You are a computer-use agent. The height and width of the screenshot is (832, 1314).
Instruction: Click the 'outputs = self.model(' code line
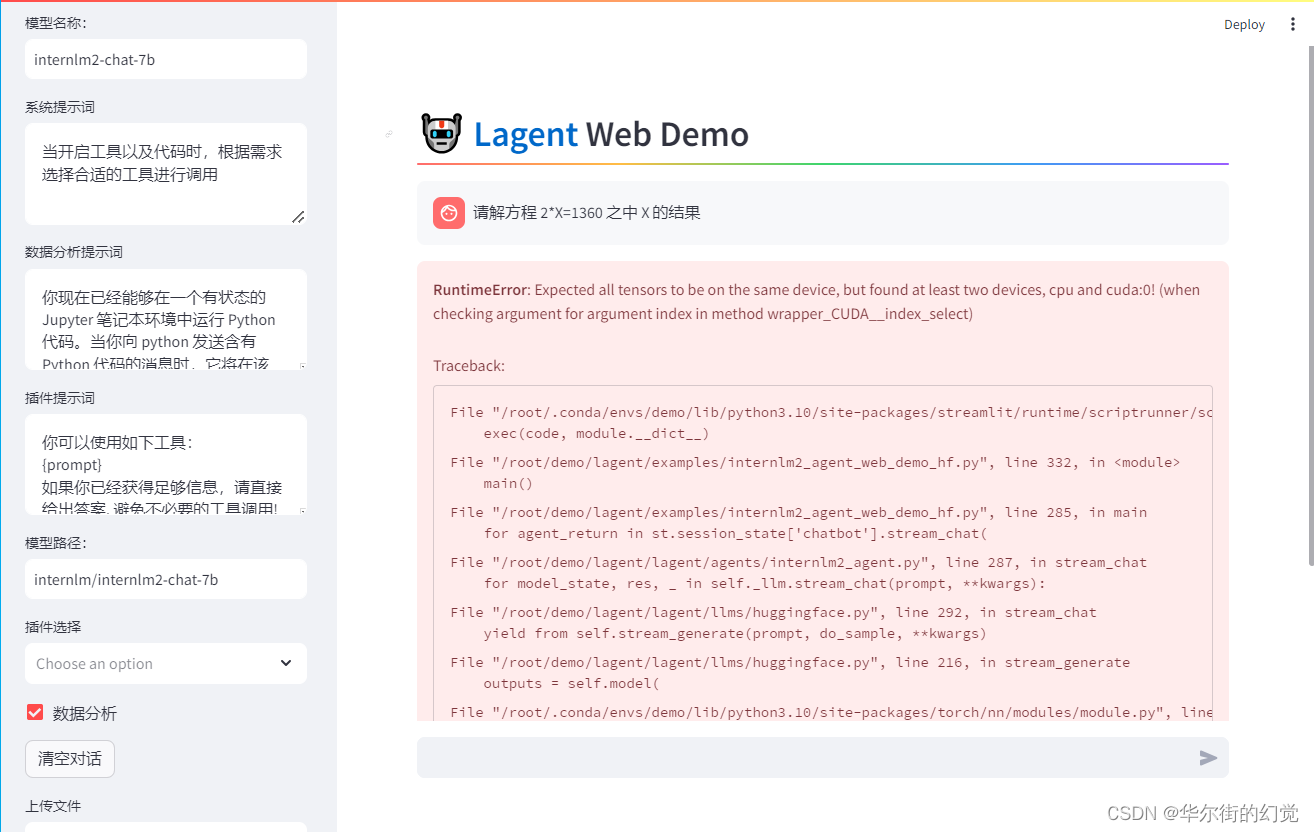(571, 684)
